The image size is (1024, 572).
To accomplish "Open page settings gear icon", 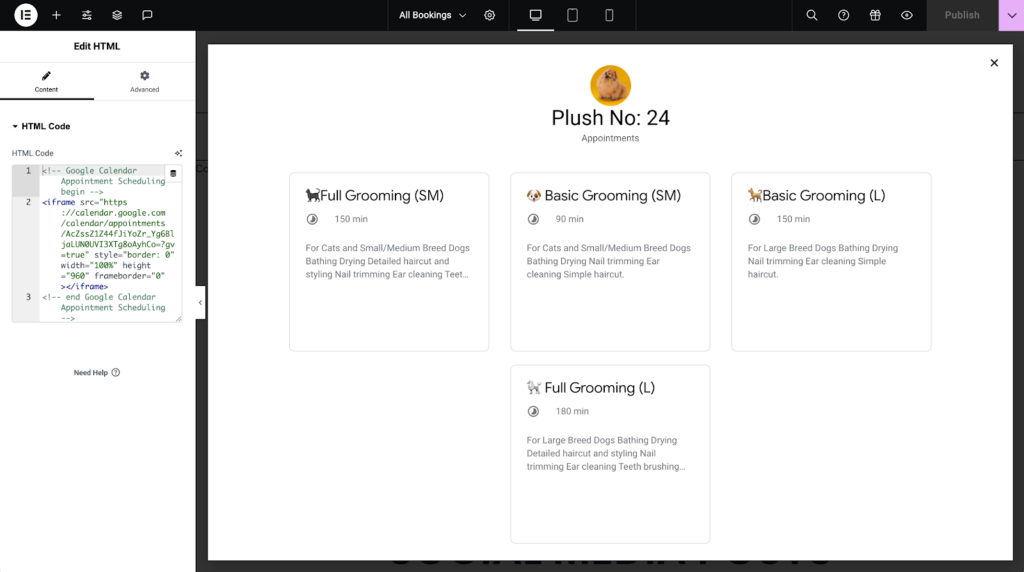I will pos(489,15).
